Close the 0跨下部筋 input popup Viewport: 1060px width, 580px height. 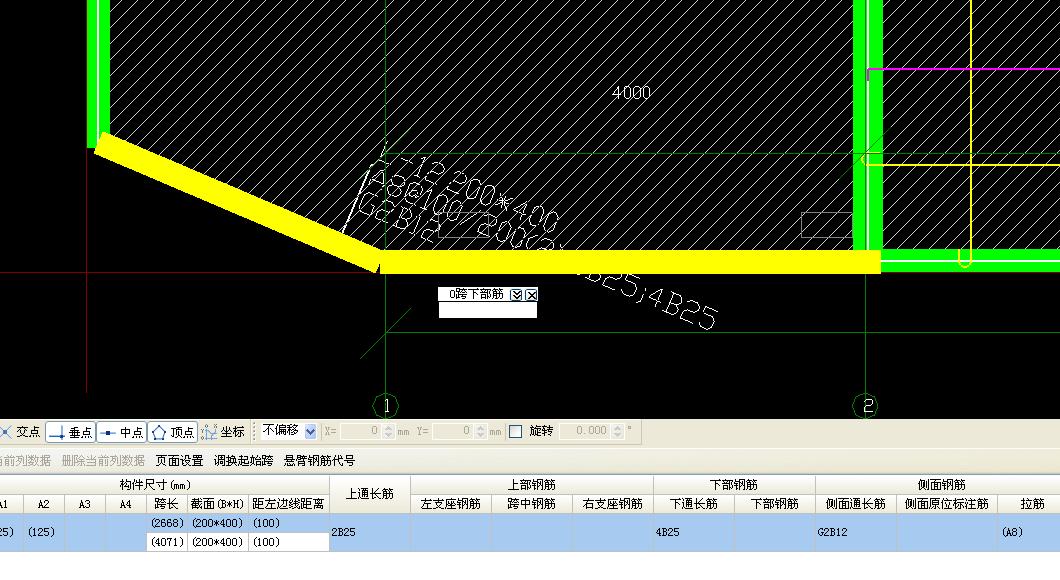pos(531,294)
